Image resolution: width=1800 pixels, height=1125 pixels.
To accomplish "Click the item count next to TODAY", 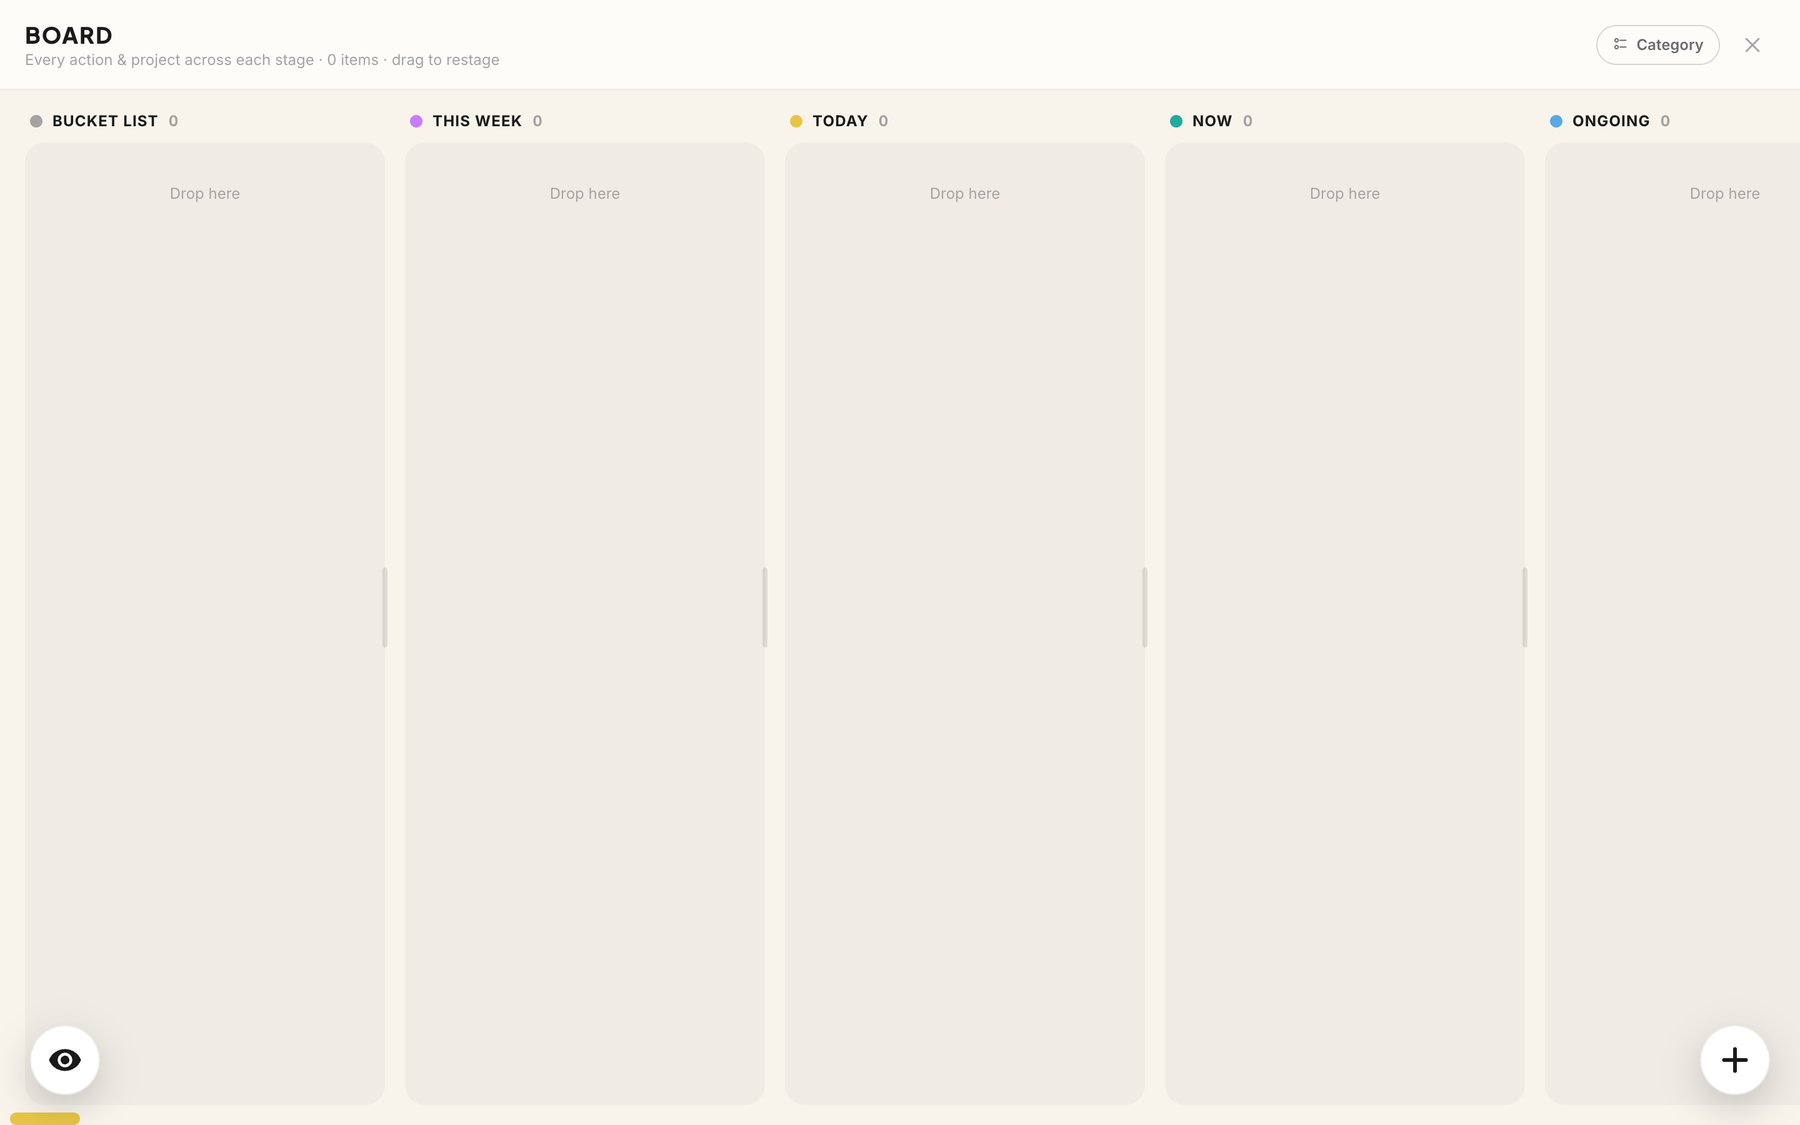I will pos(883,121).
